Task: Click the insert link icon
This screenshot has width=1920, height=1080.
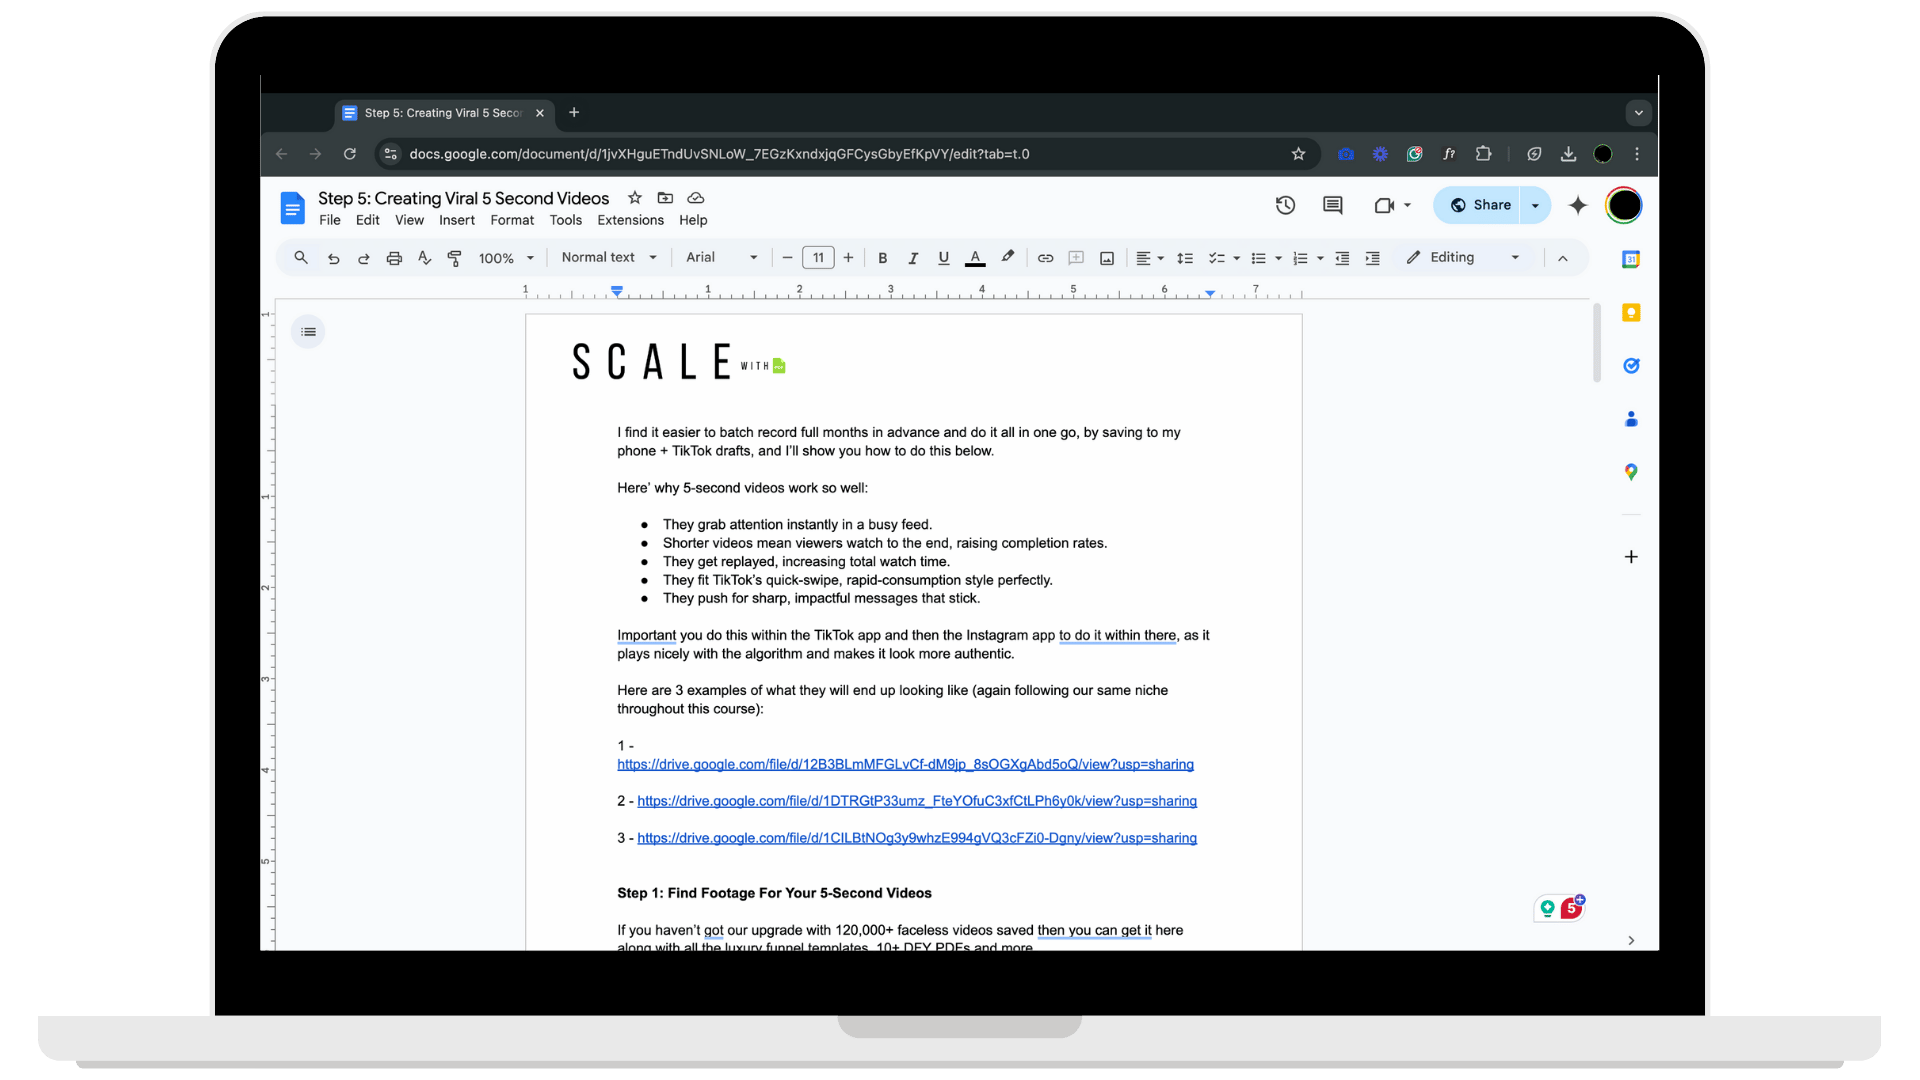Action: (1045, 258)
